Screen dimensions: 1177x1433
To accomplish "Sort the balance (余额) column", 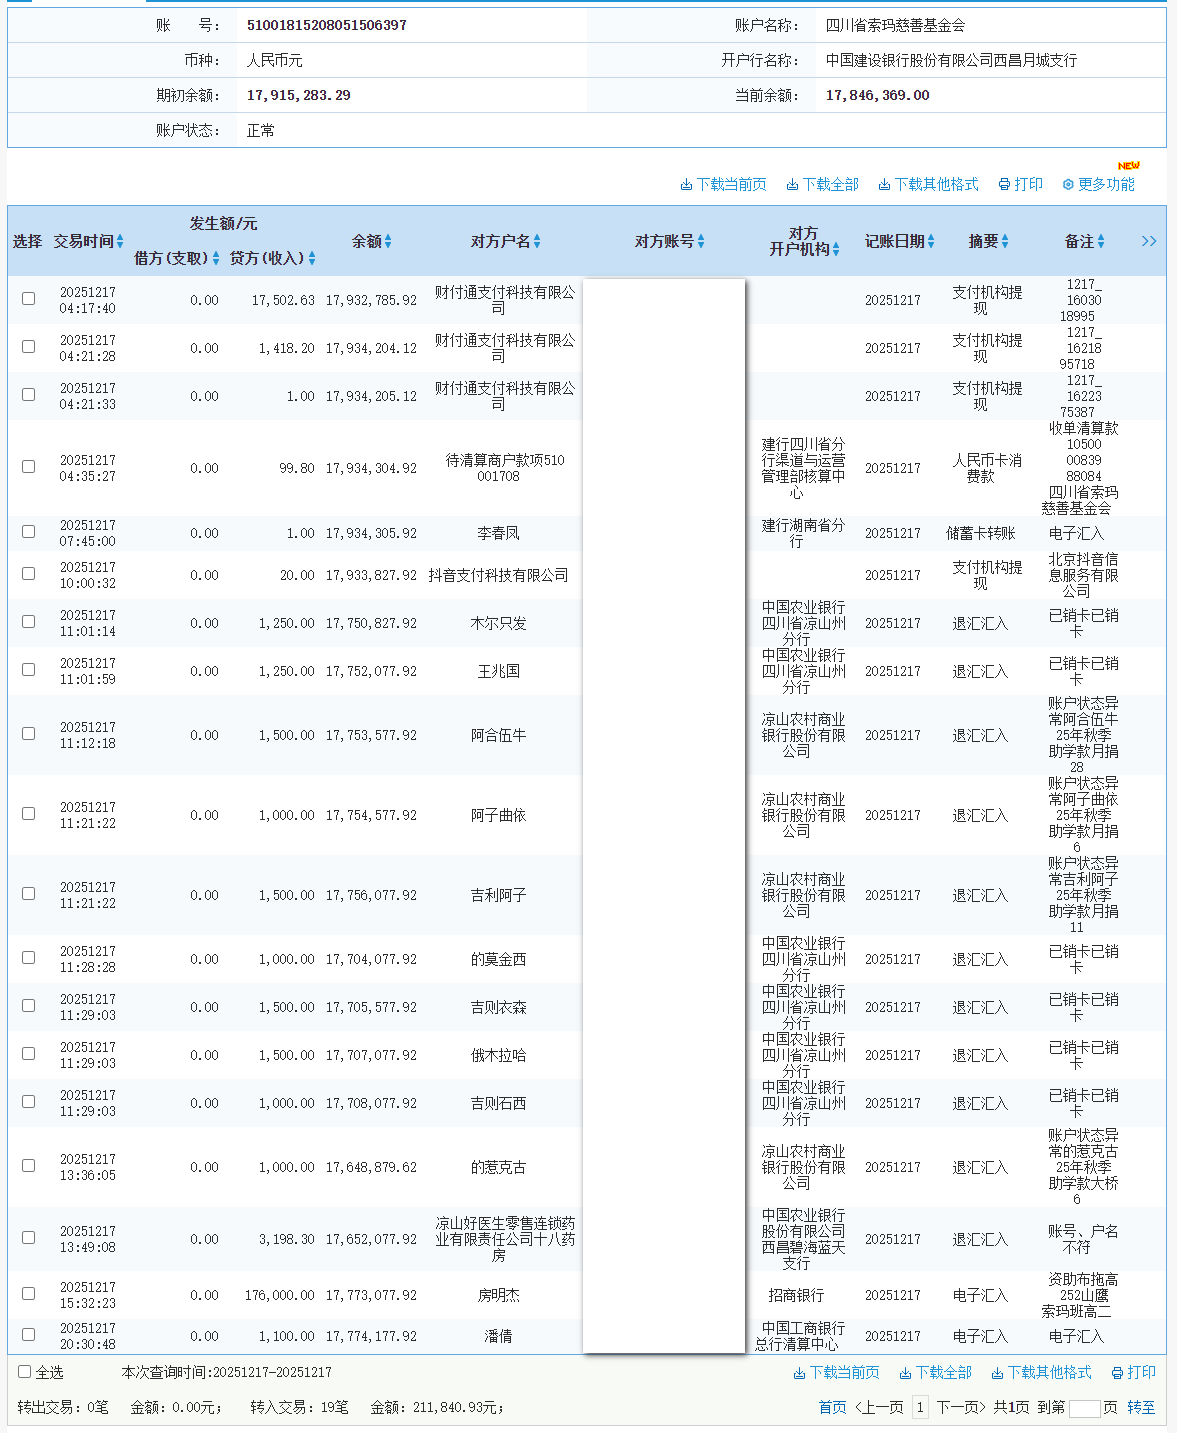I will coord(388,241).
